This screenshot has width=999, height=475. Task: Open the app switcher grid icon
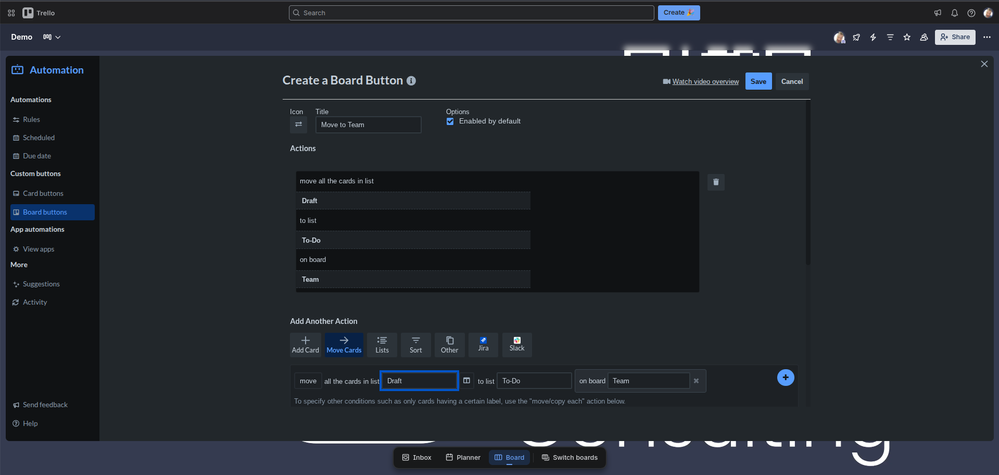click(11, 13)
